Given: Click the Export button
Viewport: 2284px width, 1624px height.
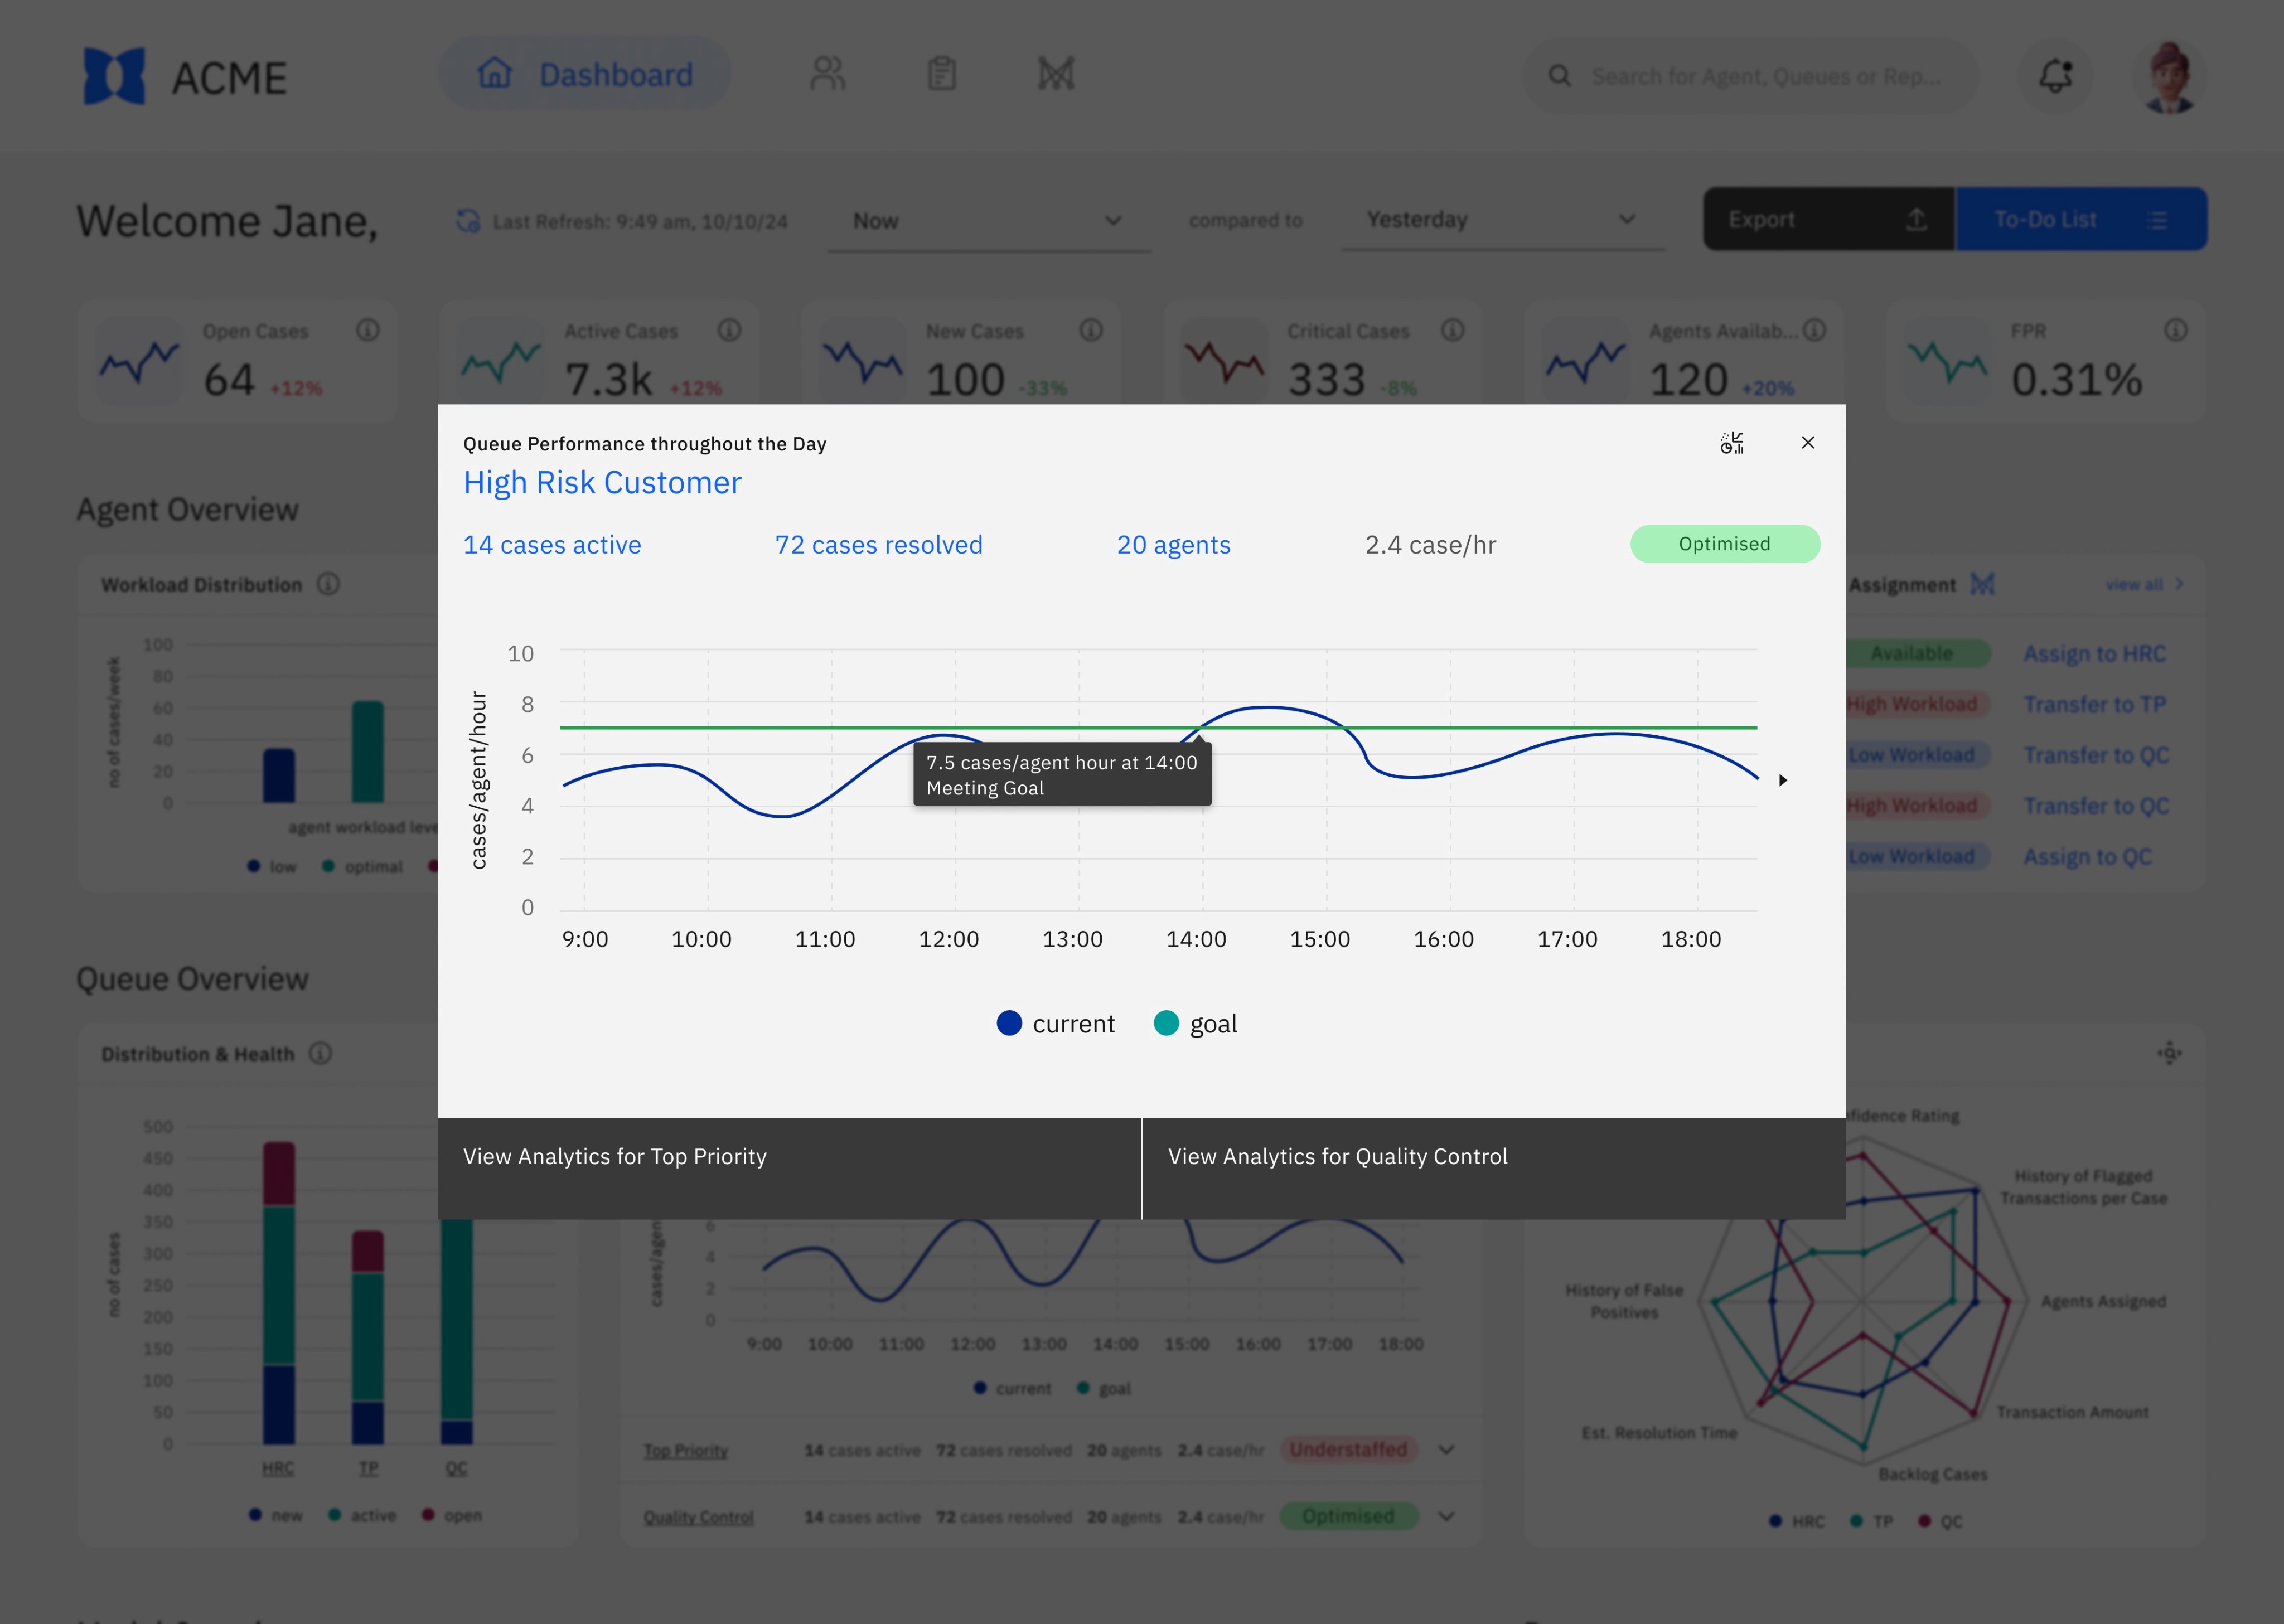Looking at the screenshot, I should (x=1828, y=219).
